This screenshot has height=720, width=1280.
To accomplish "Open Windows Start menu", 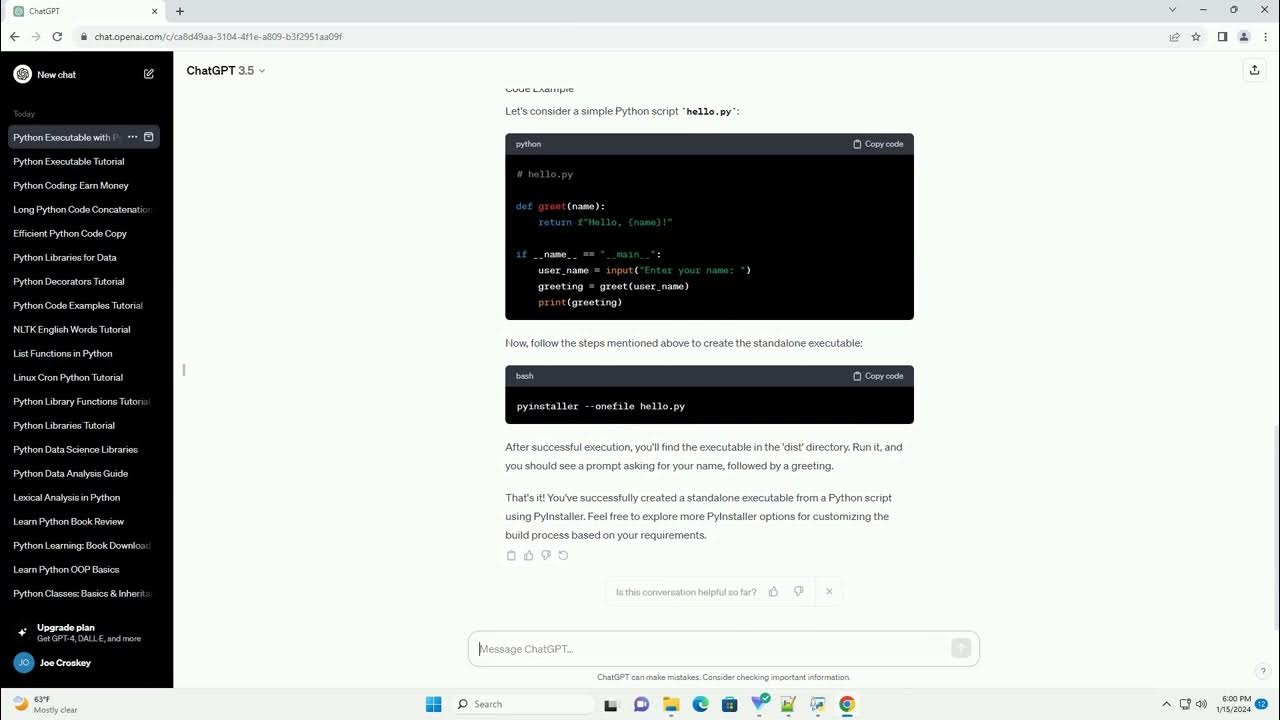I will click(x=433, y=704).
